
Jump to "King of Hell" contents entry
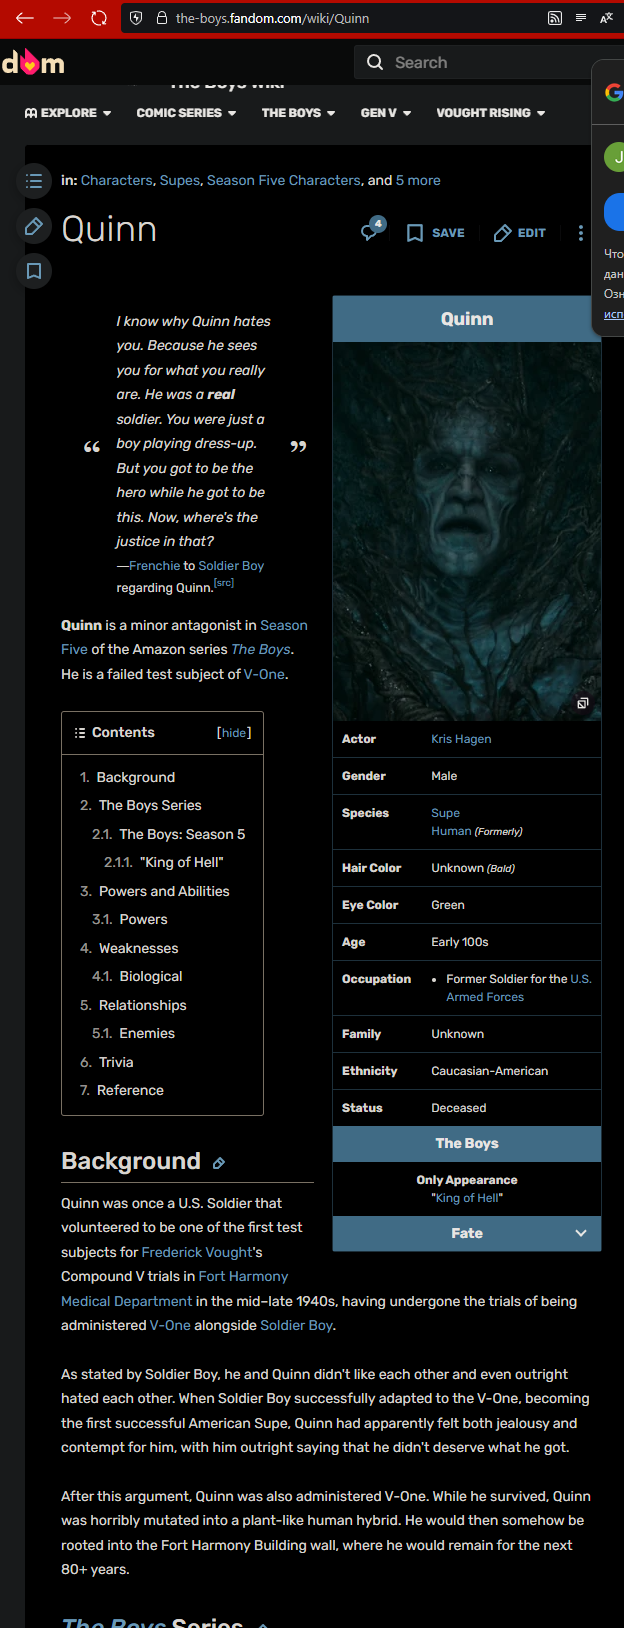click(x=182, y=862)
